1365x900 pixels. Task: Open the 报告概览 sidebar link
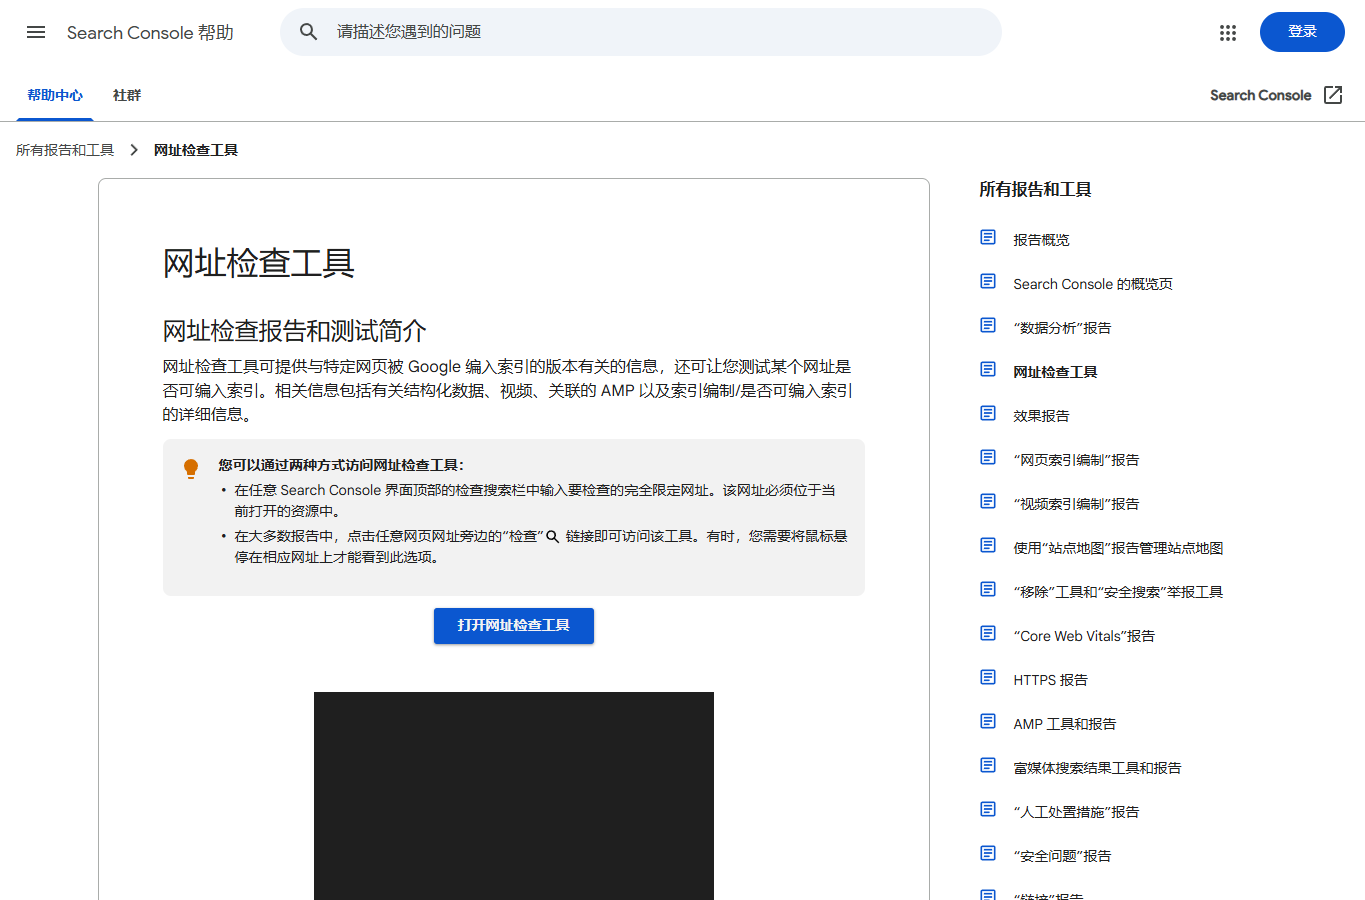click(1041, 240)
